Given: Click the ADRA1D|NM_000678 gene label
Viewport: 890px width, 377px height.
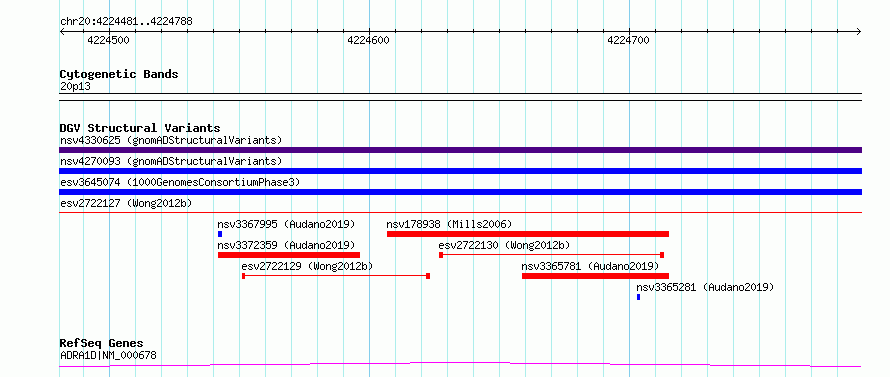Looking at the screenshot, I should coord(108,356).
